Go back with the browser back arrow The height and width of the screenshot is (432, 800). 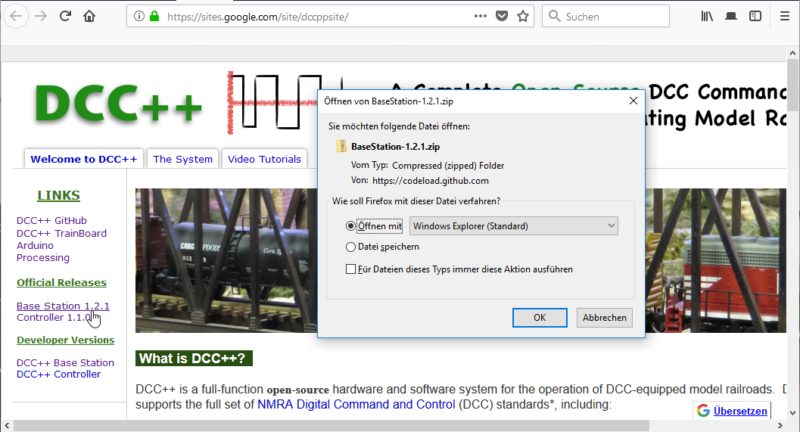point(16,16)
